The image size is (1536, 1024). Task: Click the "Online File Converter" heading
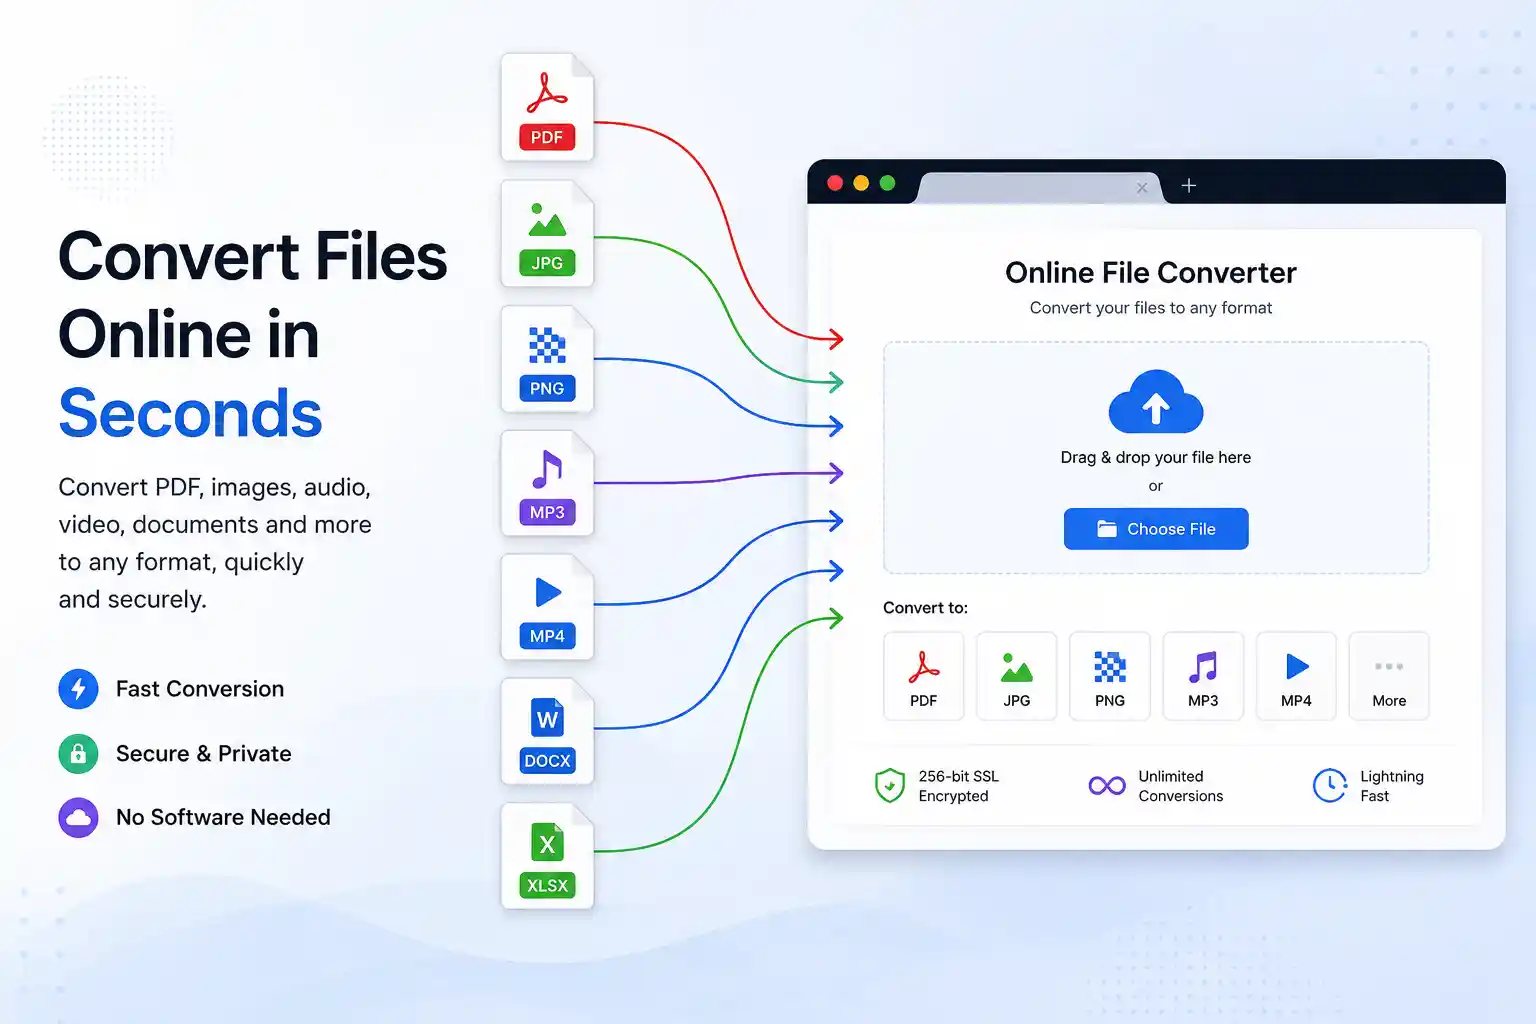tap(1151, 272)
